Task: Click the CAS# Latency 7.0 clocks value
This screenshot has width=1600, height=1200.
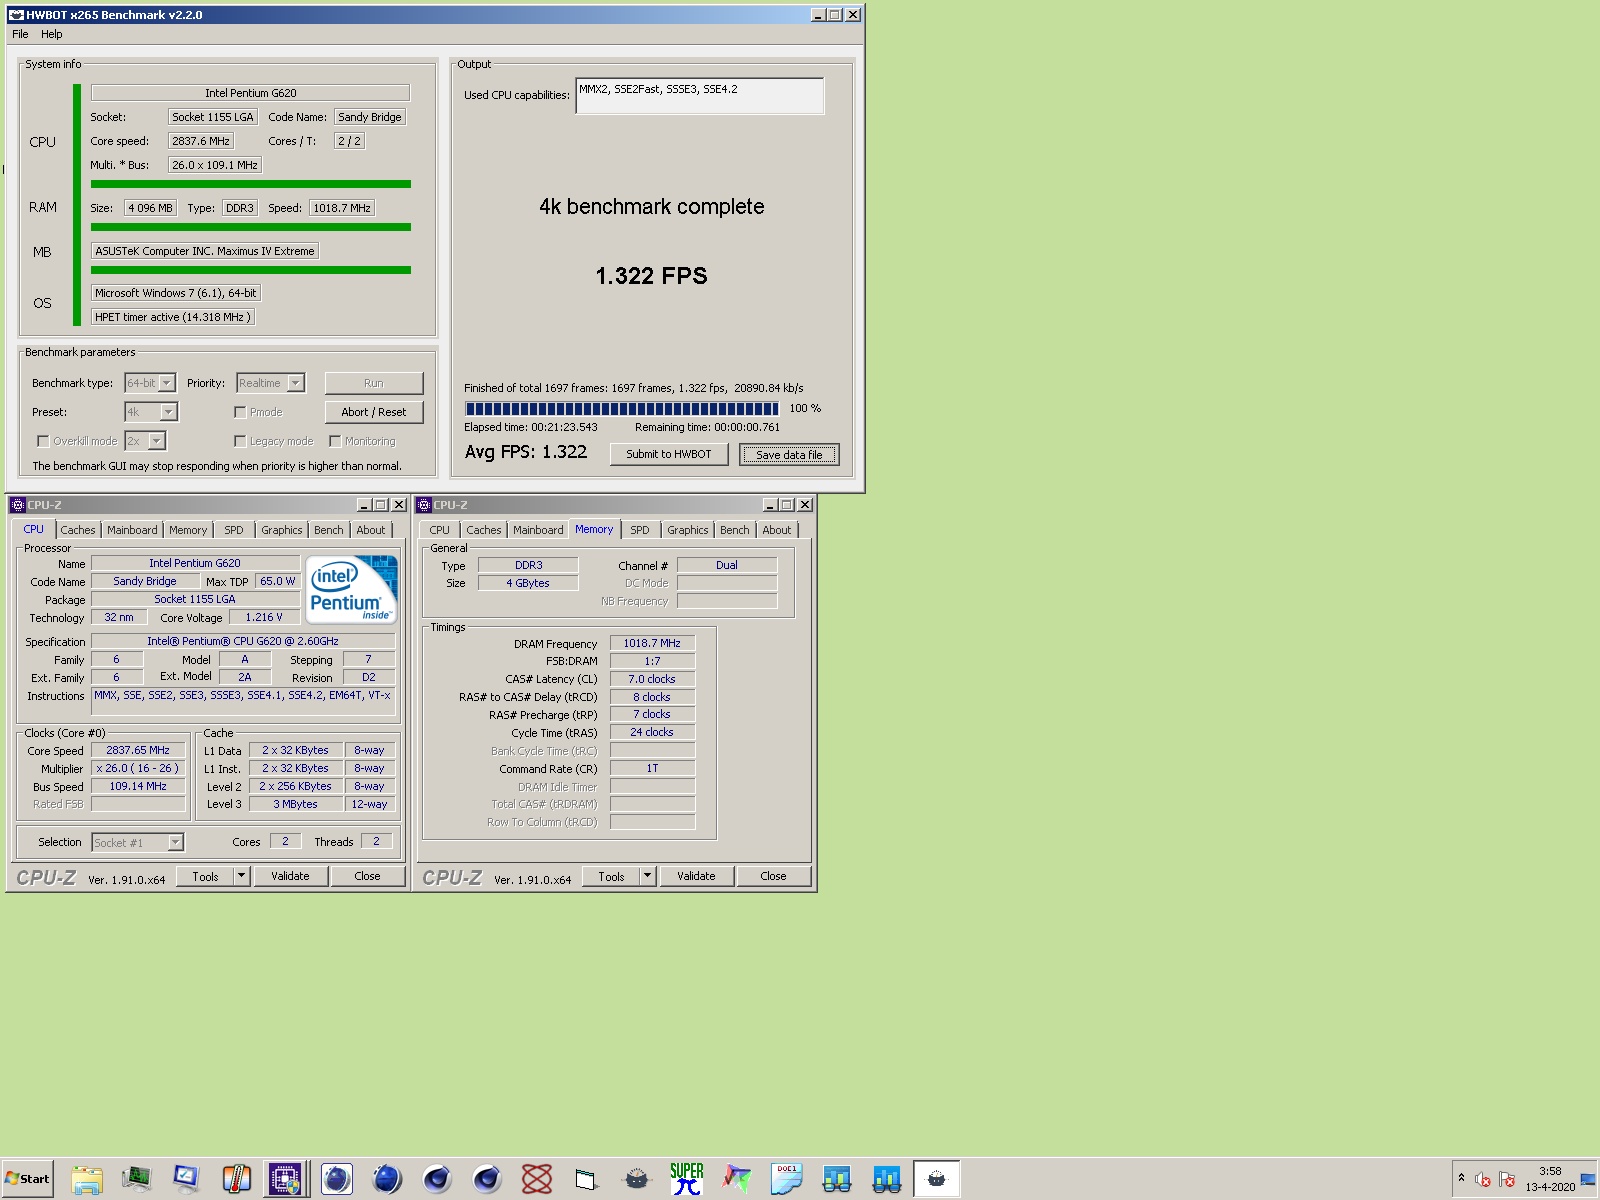Action: tap(652, 679)
